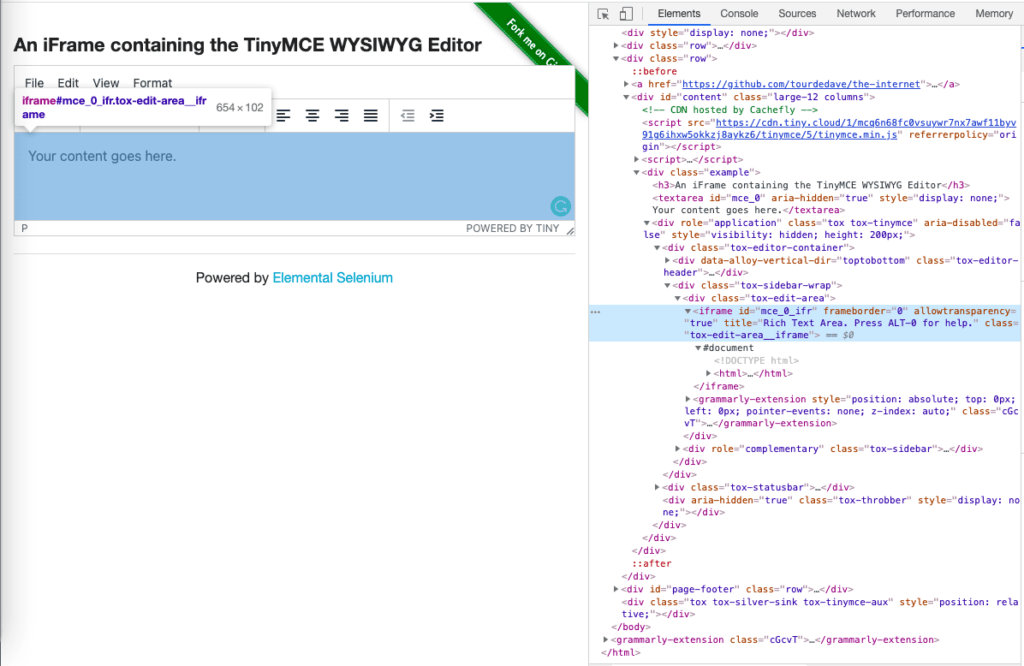Toggle the device toolbar in DevTools

(x=626, y=13)
